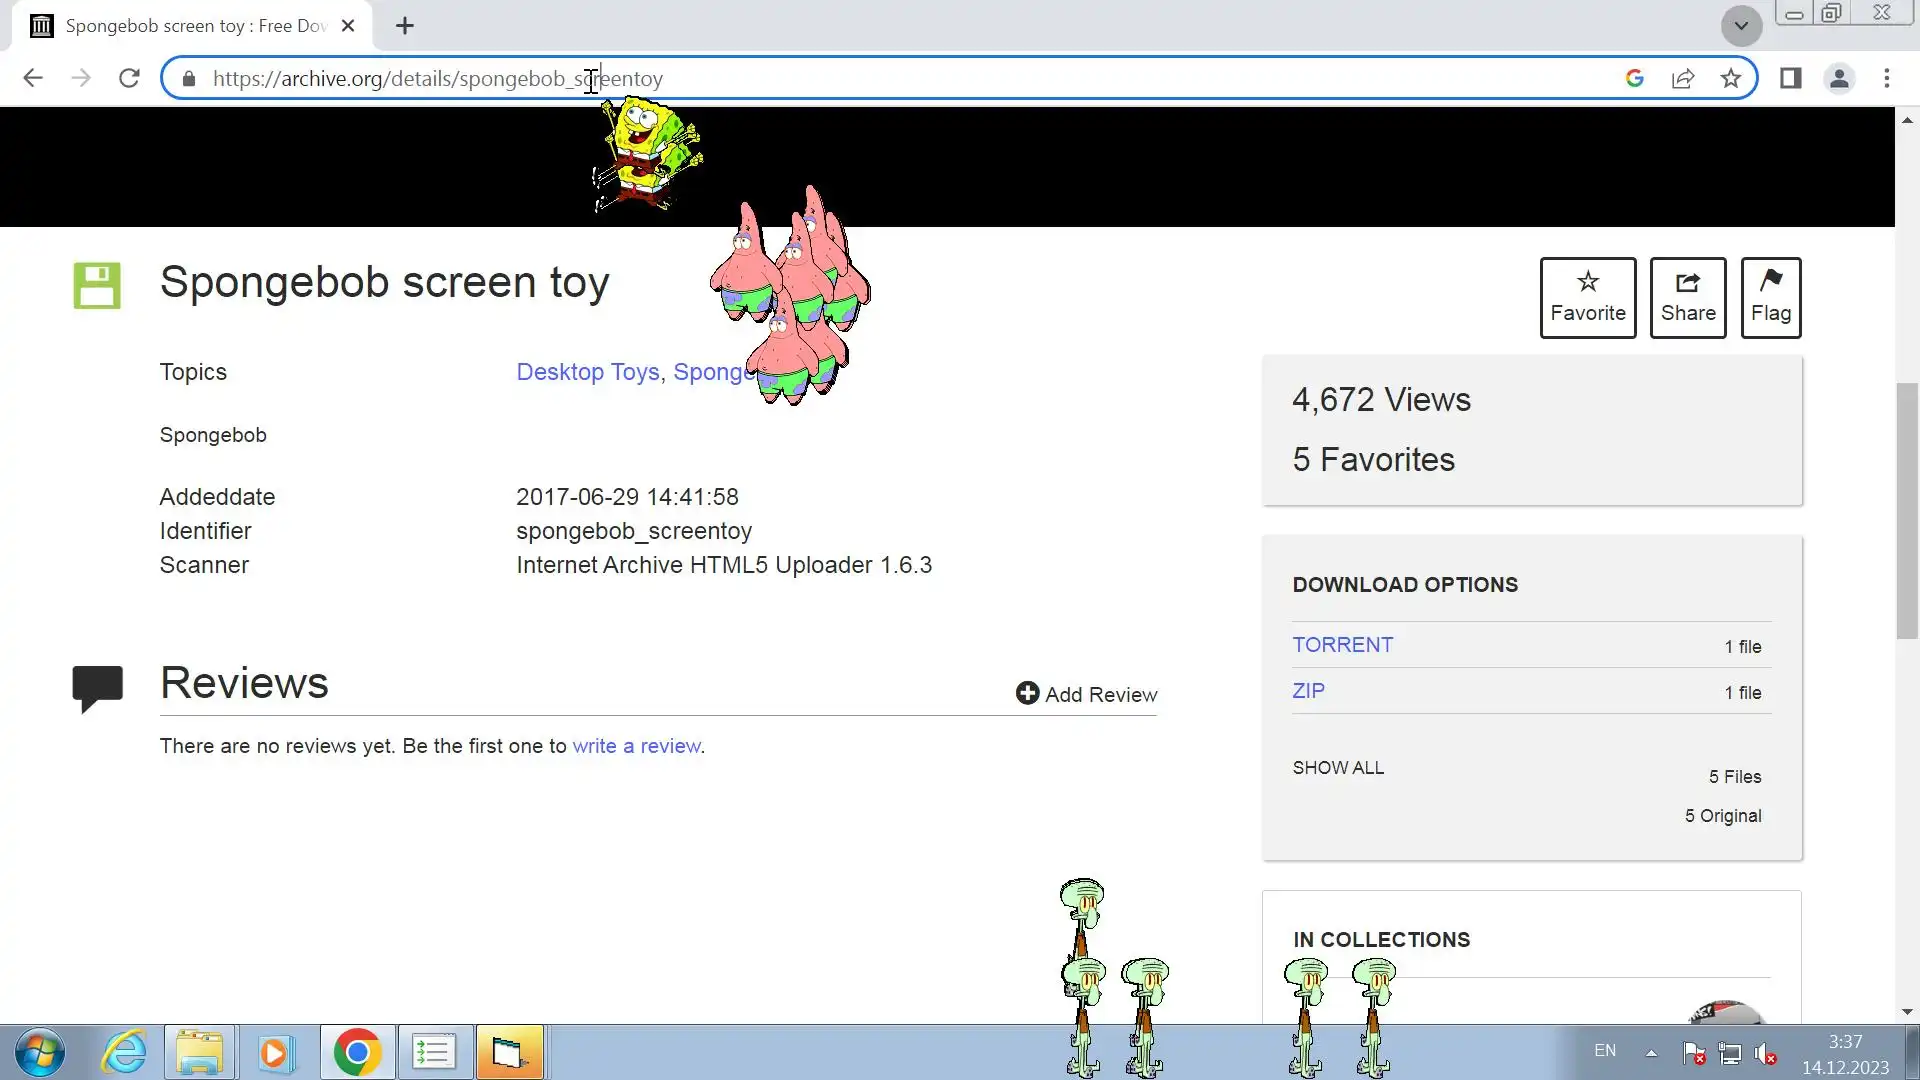This screenshot has height=1080, width=1920.
Task: Expand the tab search chevron
Action: tap(1740, 26)
